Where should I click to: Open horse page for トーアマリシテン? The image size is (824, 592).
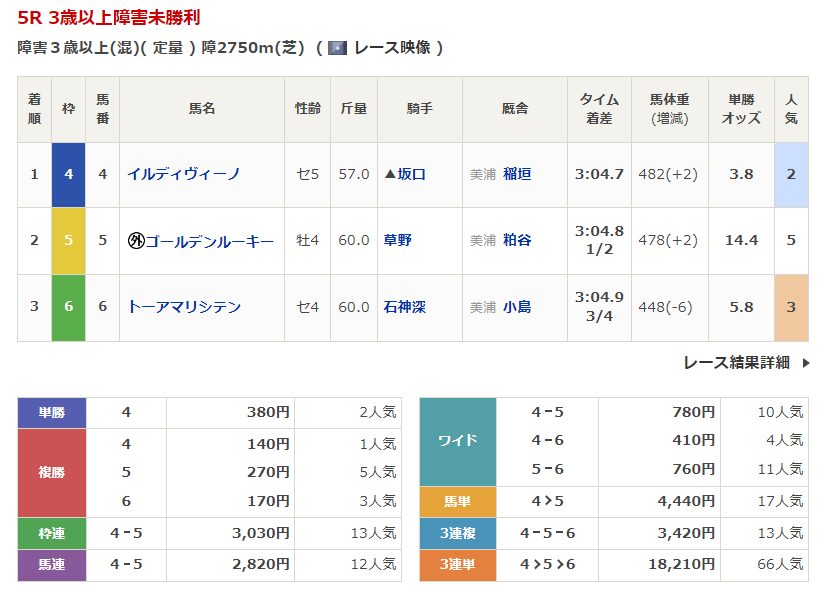[x=183, y=307]
